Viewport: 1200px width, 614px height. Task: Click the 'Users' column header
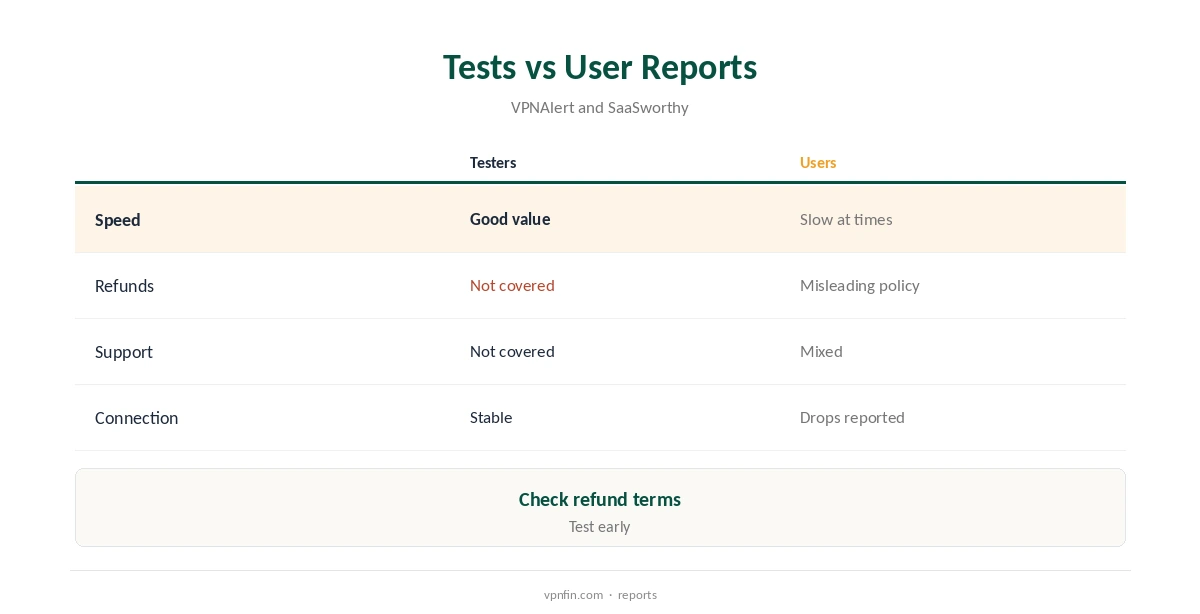point(818,162)
